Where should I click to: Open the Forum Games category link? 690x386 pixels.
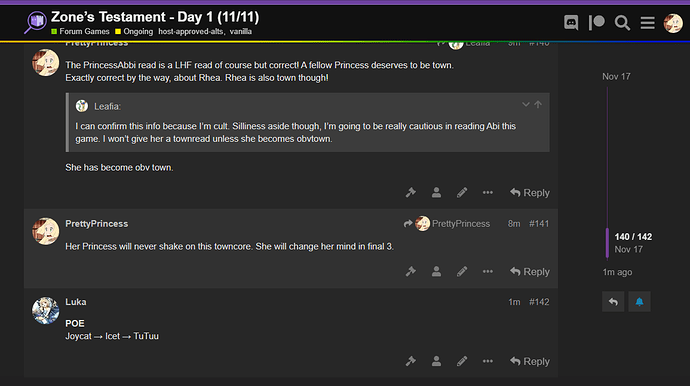pos(81,31)
